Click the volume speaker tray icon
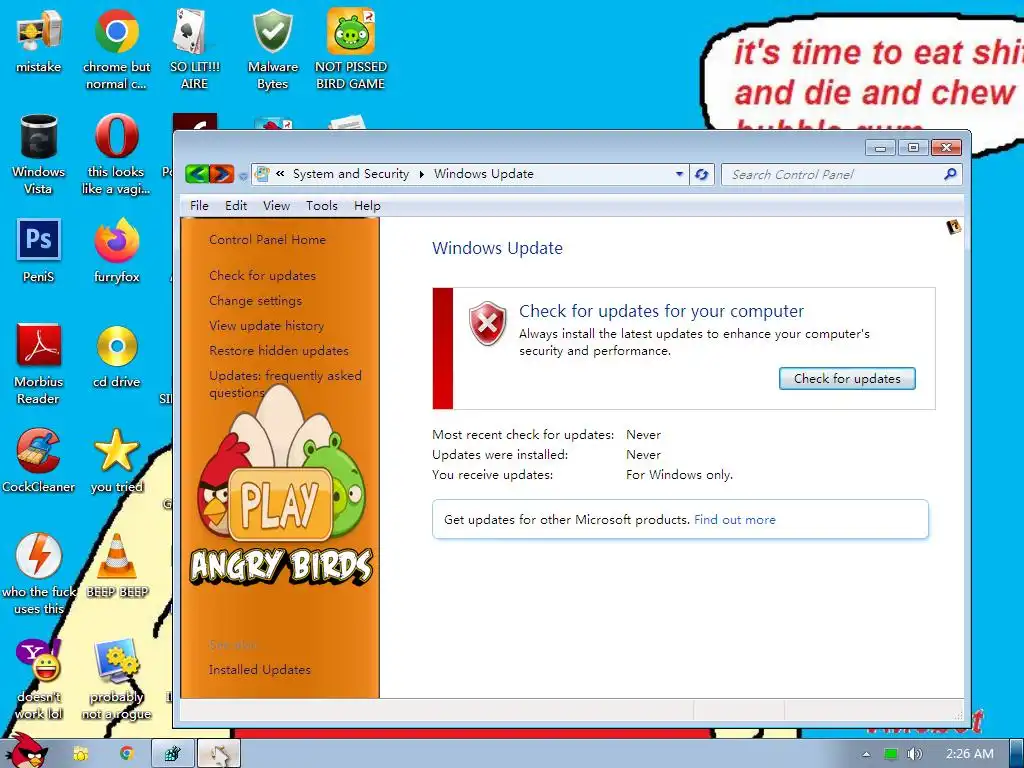1024x768 pixels. click(914, 754)
